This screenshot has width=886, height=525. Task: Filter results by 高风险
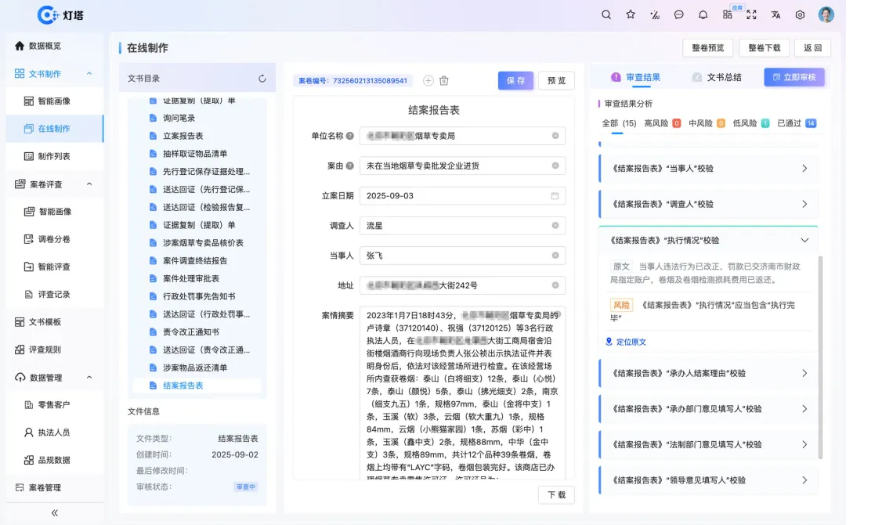[662, 123]
